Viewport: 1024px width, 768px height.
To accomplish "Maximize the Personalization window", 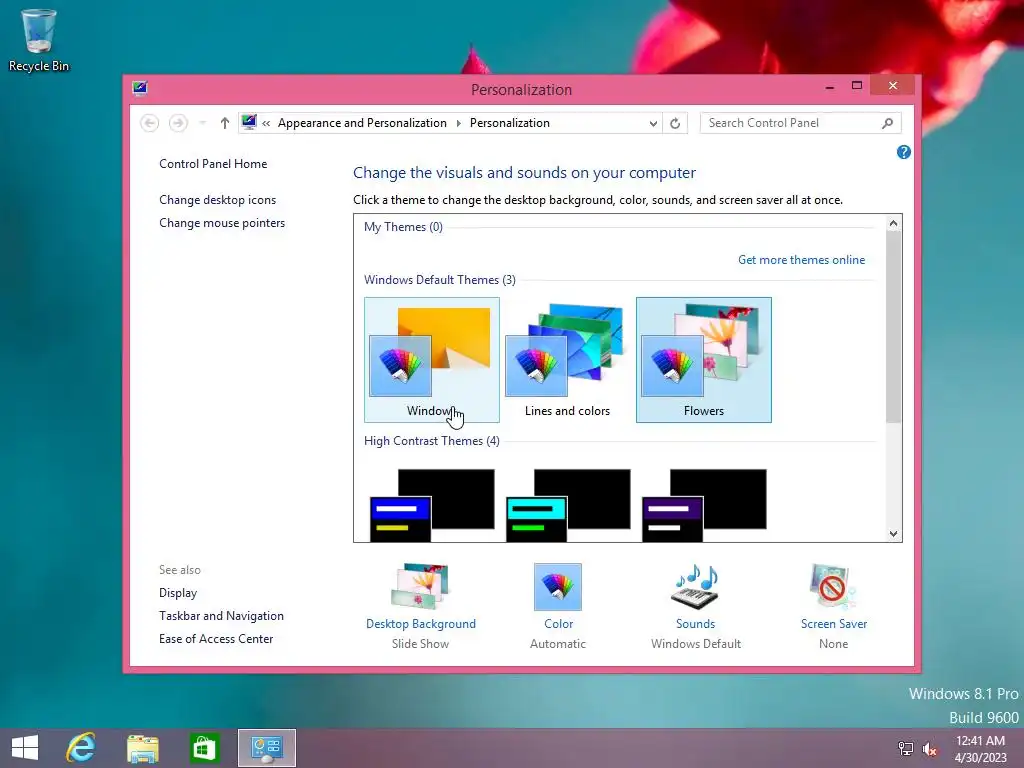I will 857,86.
